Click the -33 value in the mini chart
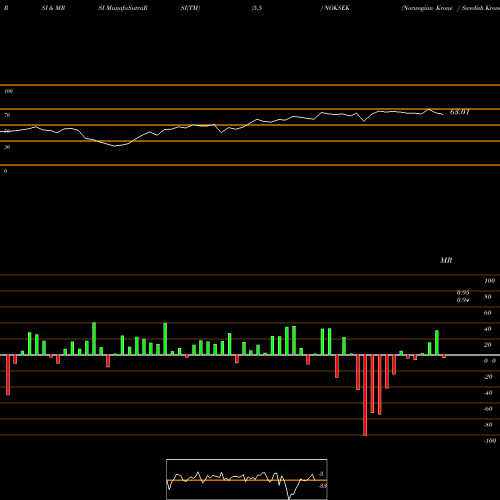 (322, 486)
